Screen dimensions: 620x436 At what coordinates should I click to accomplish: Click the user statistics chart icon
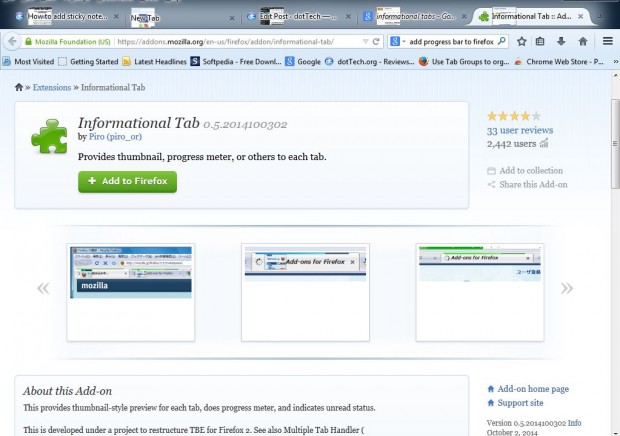pos(544,143)
